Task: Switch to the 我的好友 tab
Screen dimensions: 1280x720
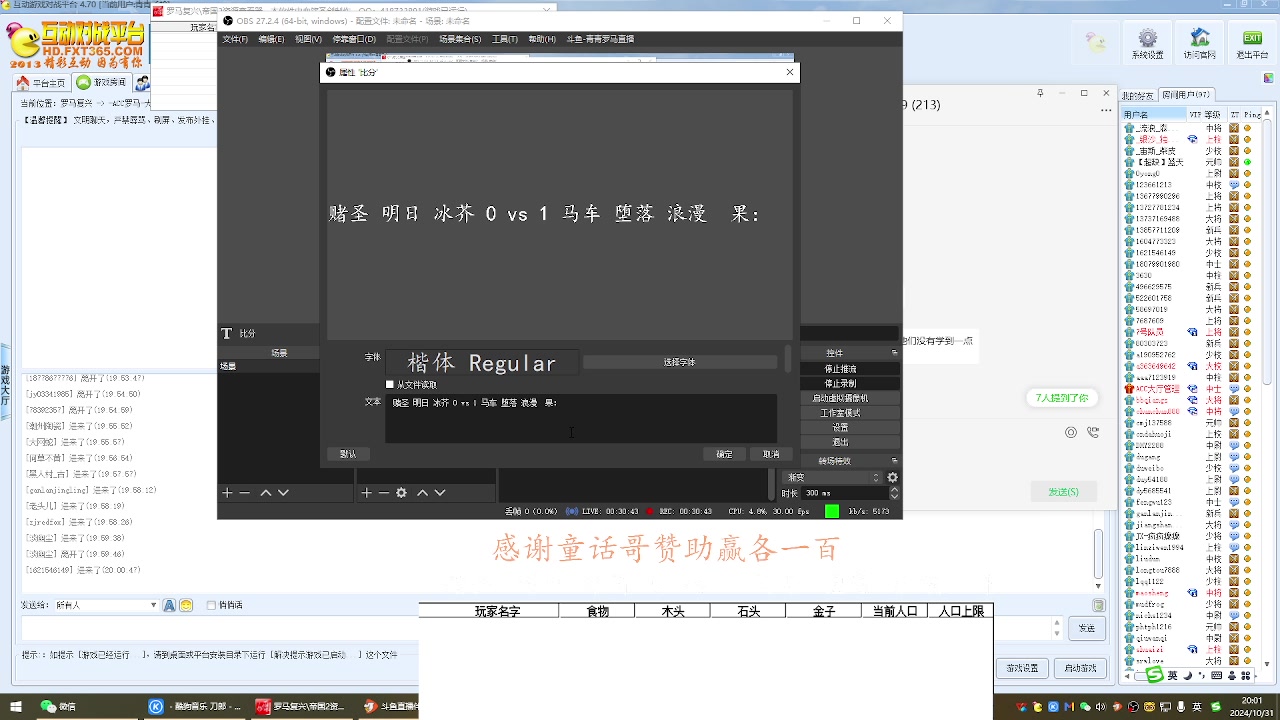Action: (x=1138, y=95)
